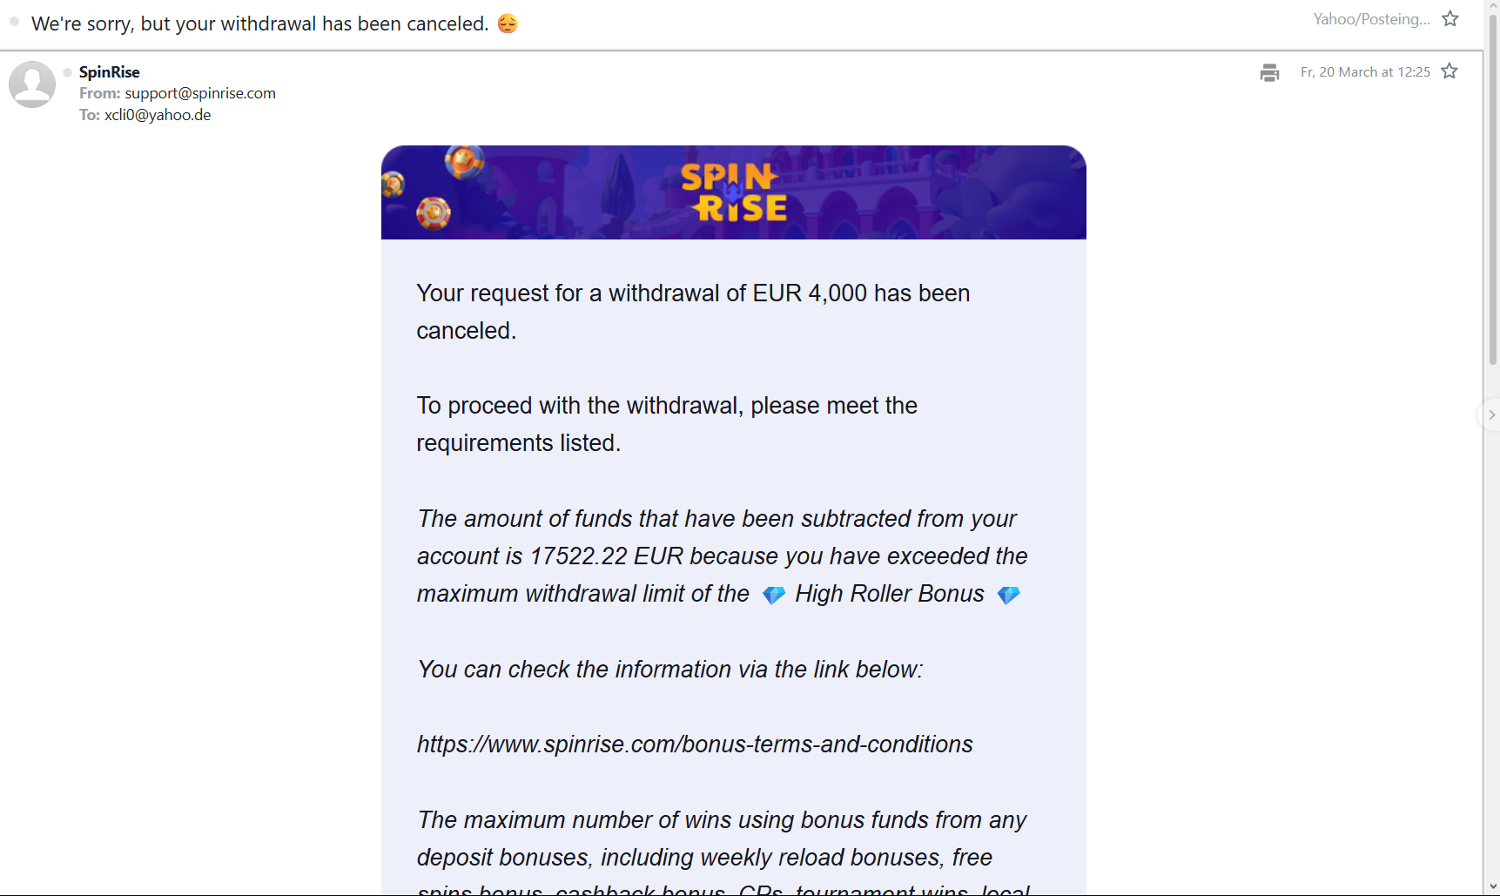The height and width of the screenshot is (896, 1500).
Task: Click the recipient address xcli0@yahoo.de
Action: tap(157, 115)
